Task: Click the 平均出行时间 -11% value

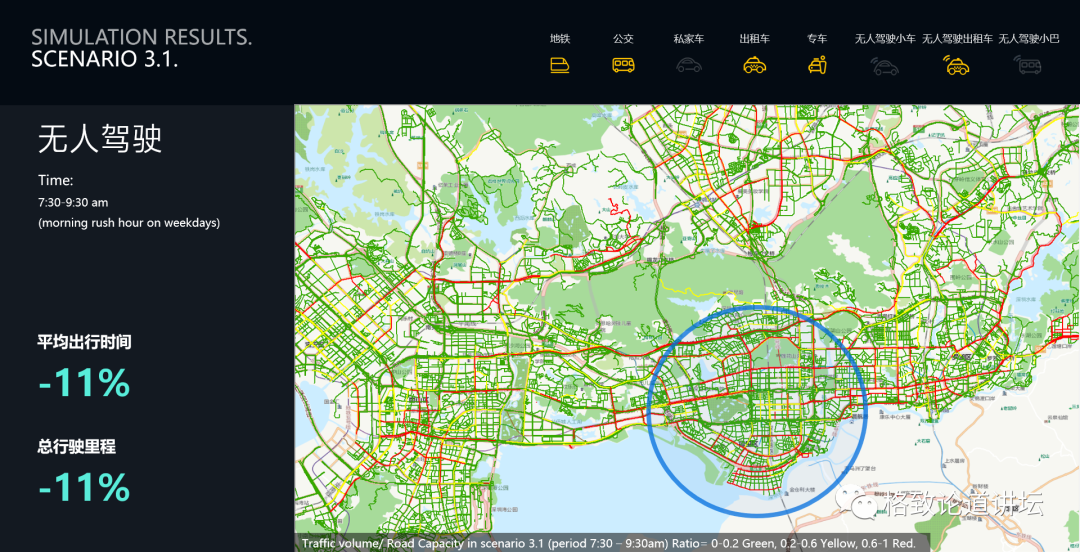Action: click(x=84, y=383)
